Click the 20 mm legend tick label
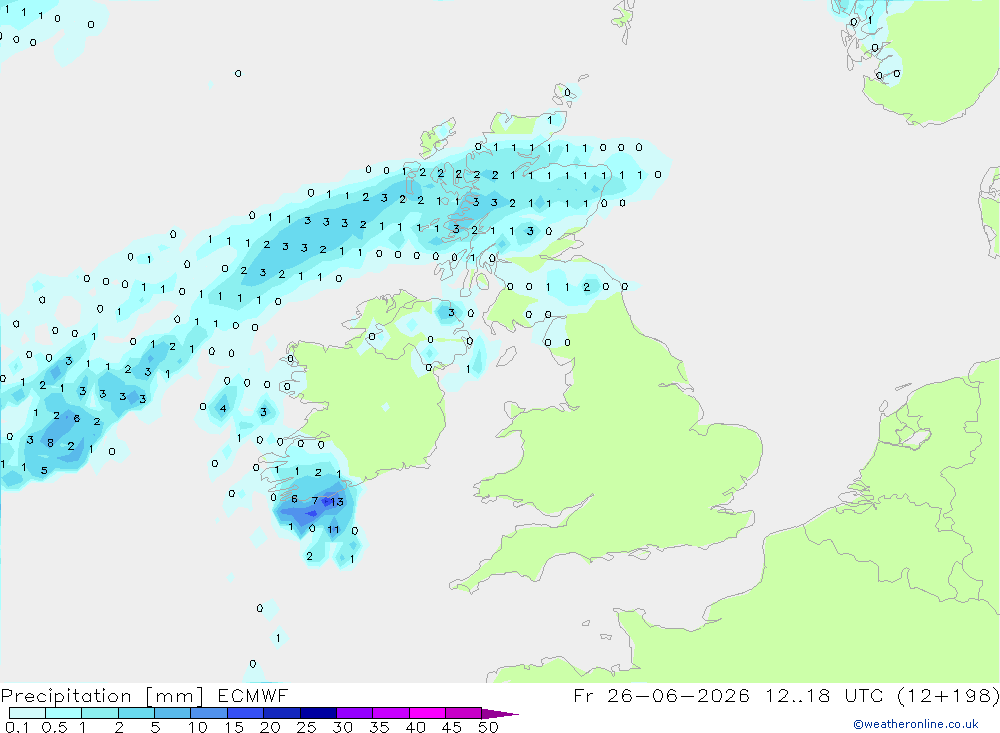Screen dimensions: 1000x733 point(270,727)
